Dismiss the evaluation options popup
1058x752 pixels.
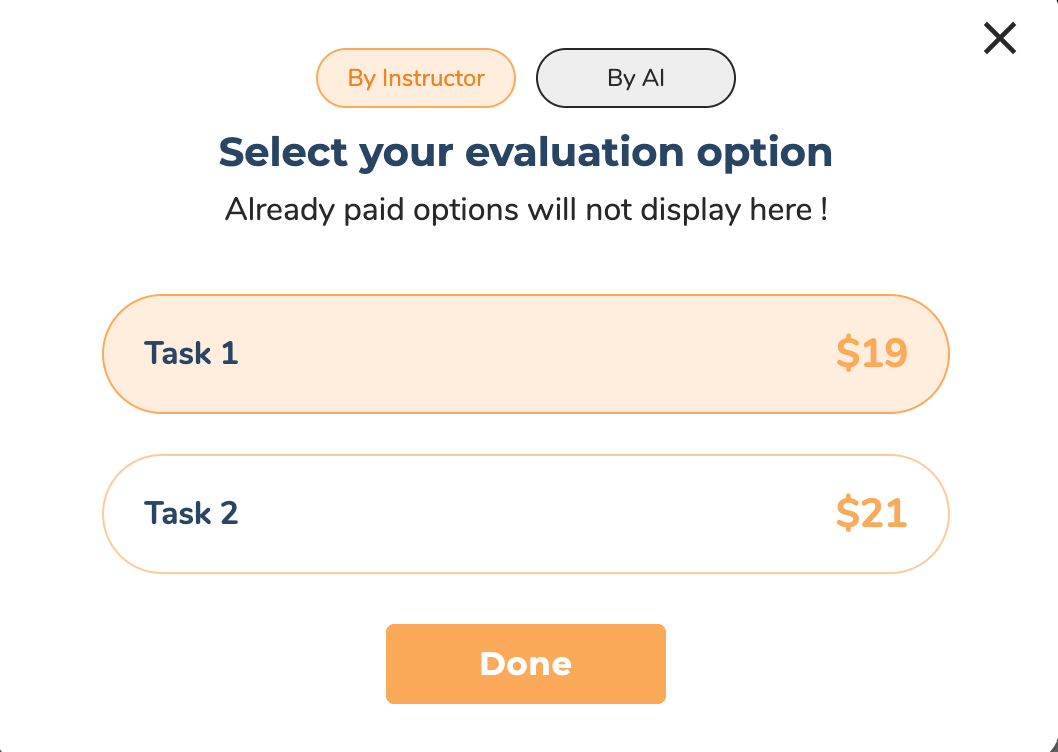pos(1000,39)
